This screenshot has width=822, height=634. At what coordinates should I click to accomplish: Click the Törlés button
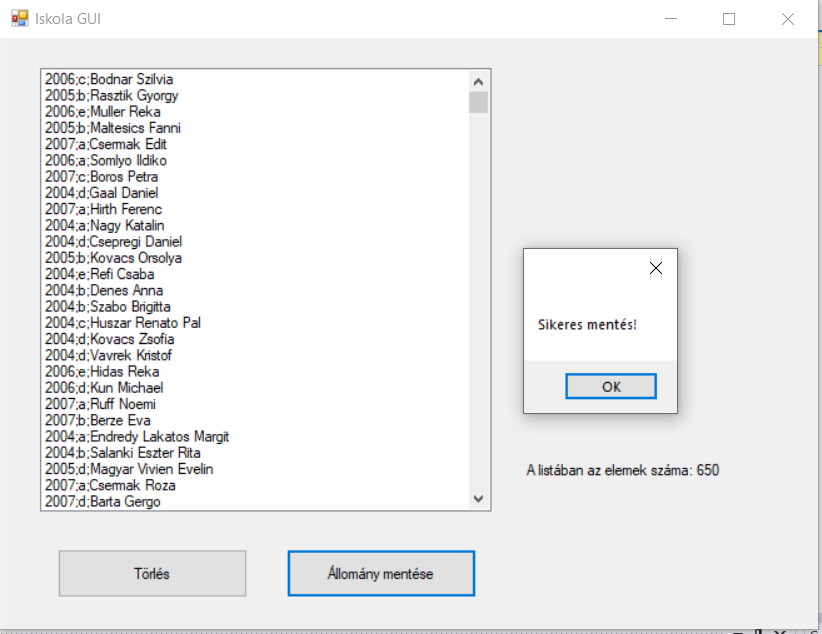(152, 574)
